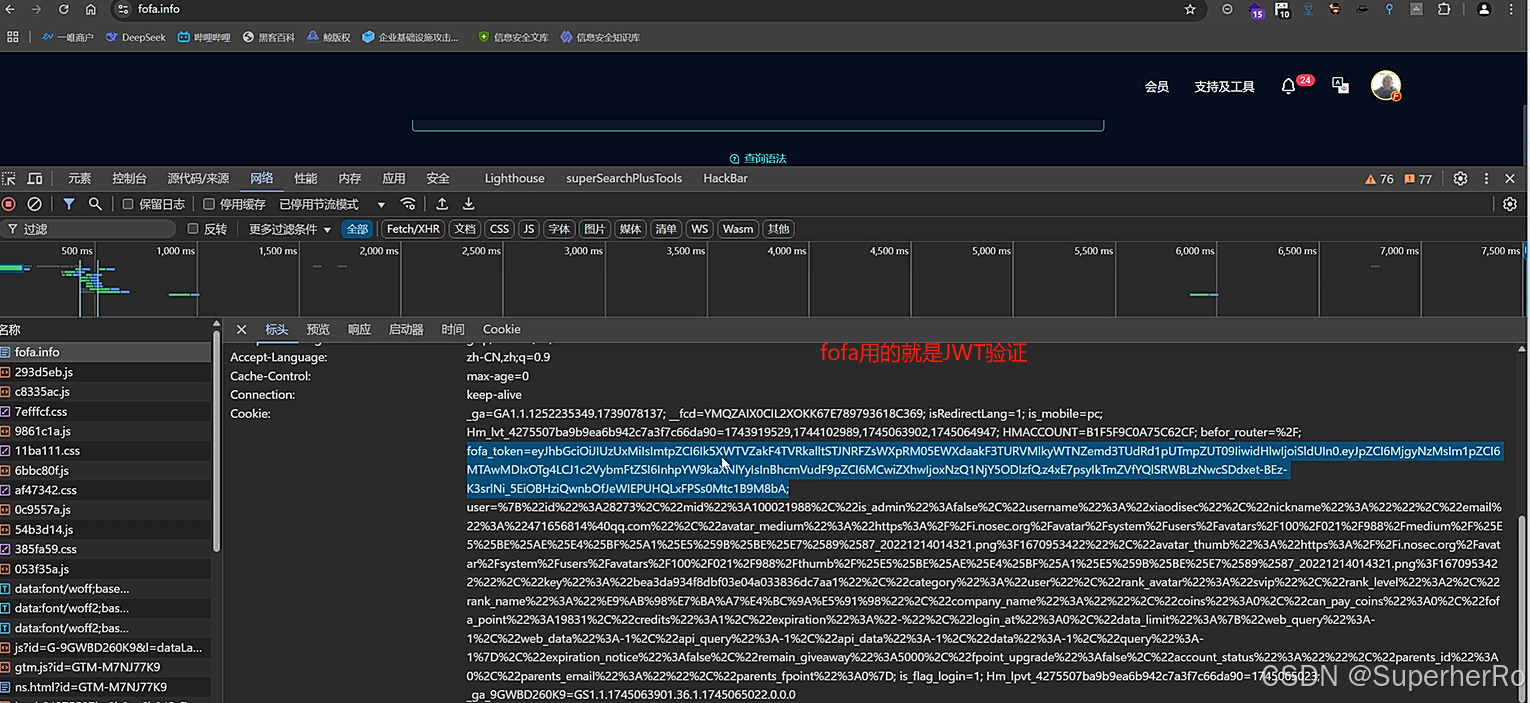Open DevTools settings gear in main tab bar
Viewport: 1530px width, 703px height.
click(1461, 179)
